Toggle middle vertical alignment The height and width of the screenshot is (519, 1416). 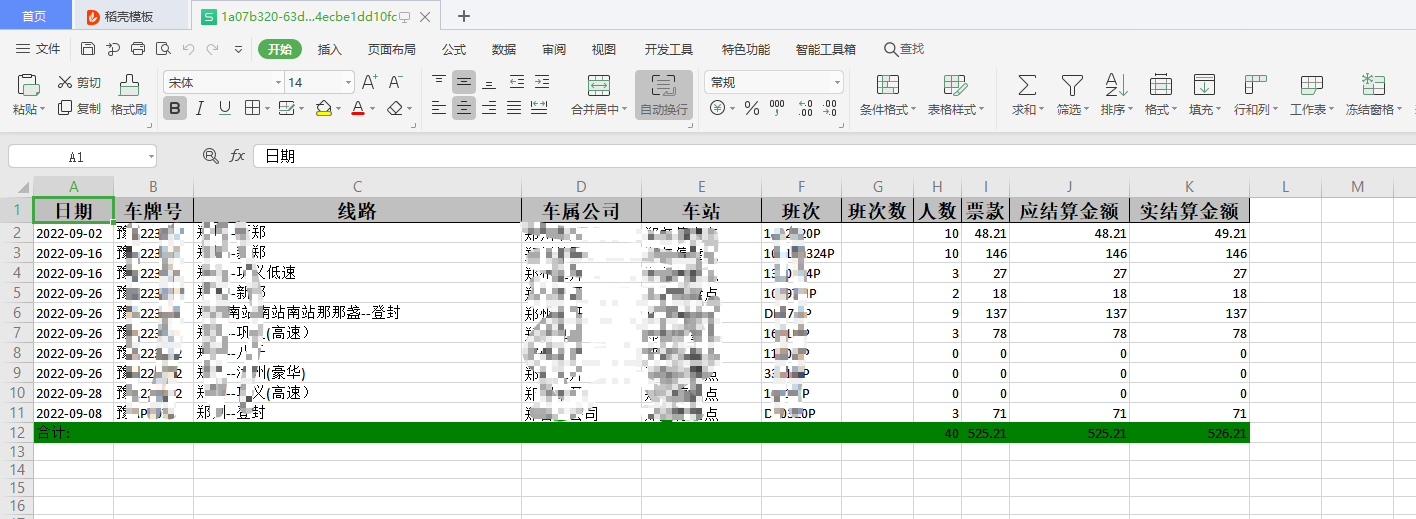point(464,82)
